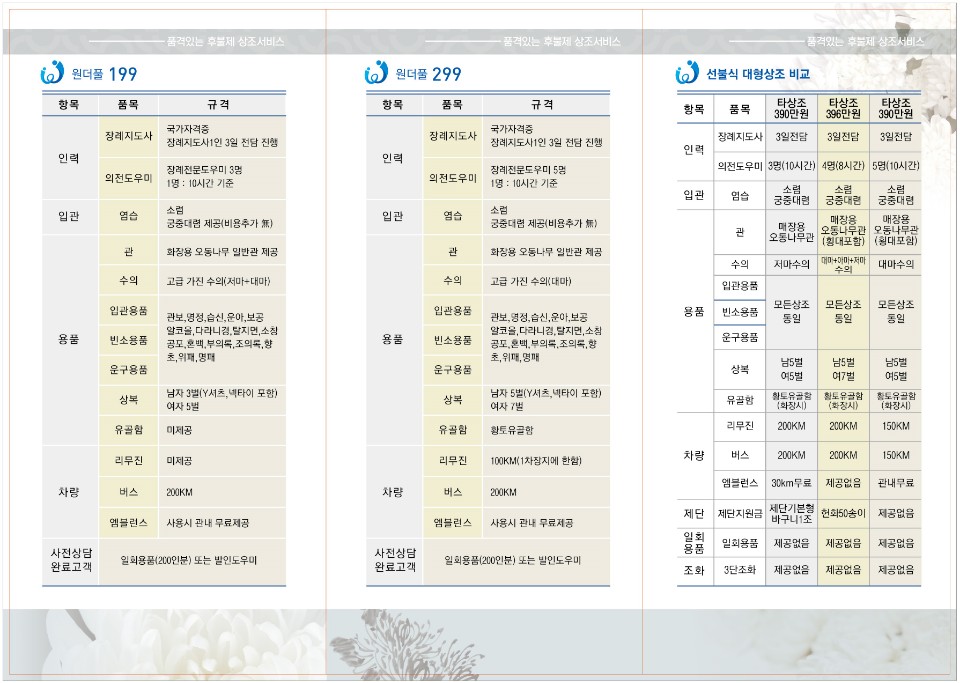Click 장례전문도우미 5명 in the 299 table
The image size is (960, 683).
(528, 170)
